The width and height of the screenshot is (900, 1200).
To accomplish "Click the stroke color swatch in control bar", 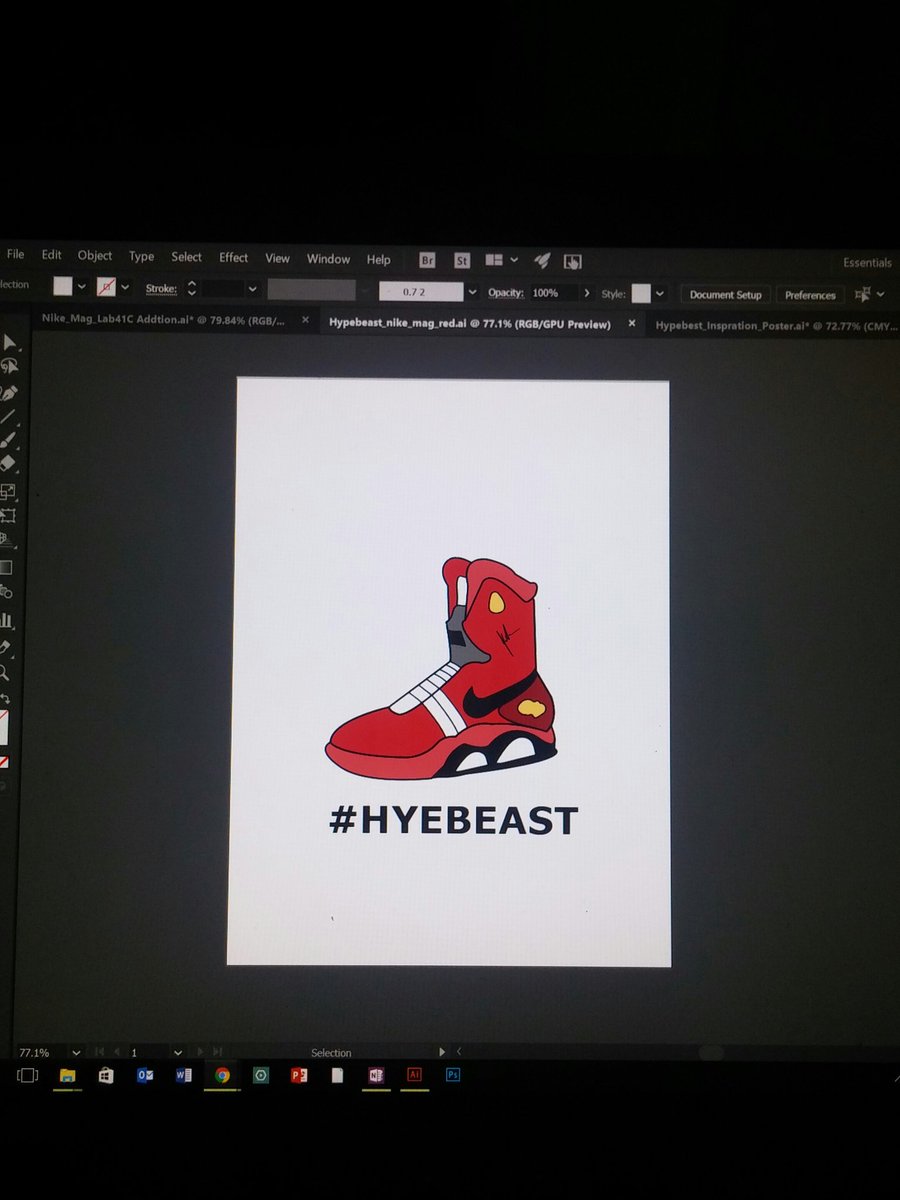I will (x=106, y=287).
